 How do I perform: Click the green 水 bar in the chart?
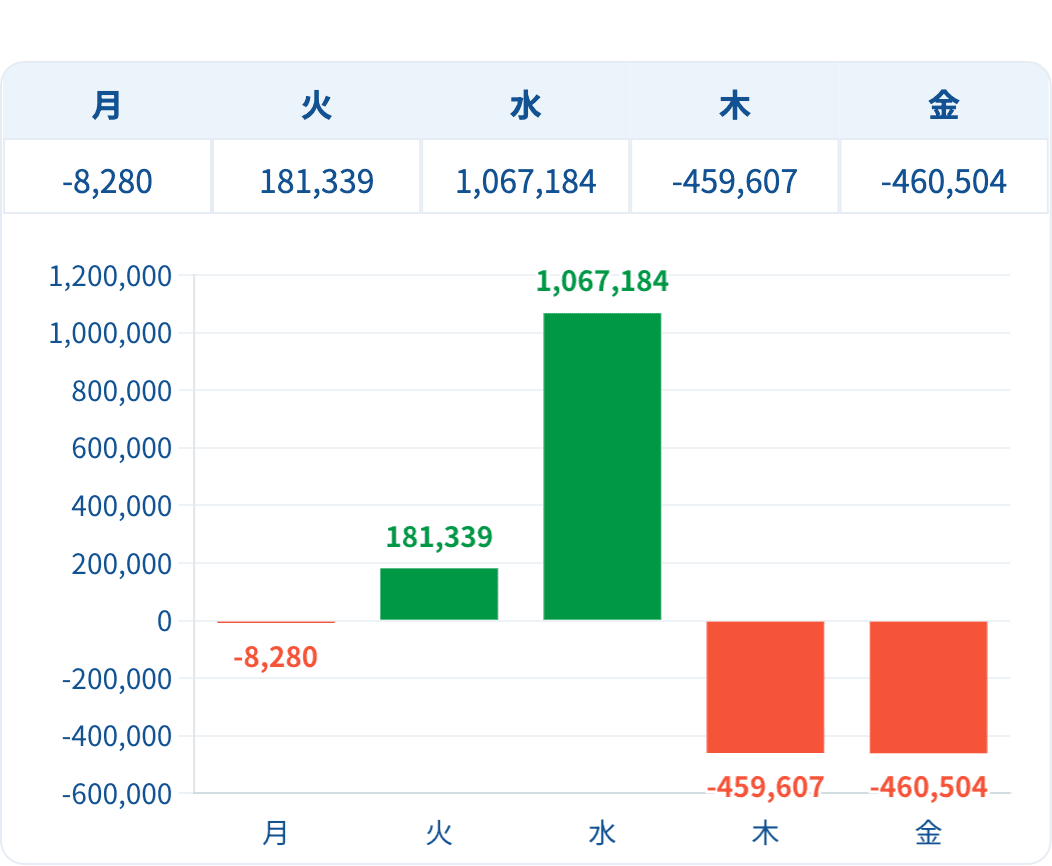coord(602,466)
